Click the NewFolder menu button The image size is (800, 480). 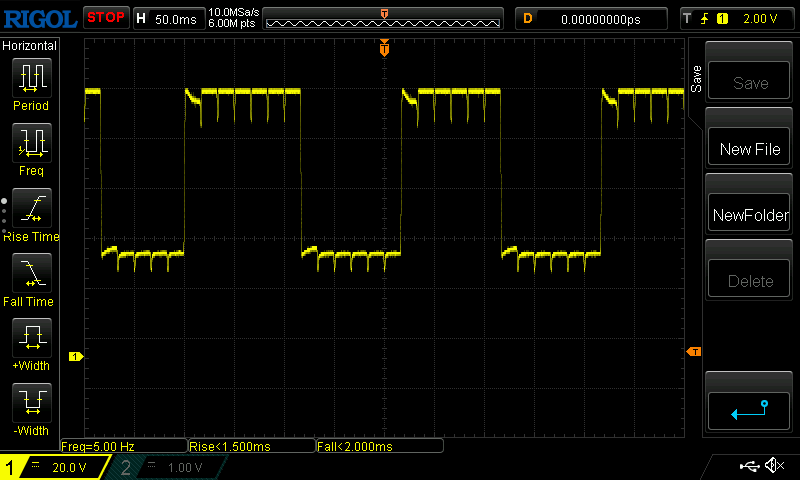750,215
